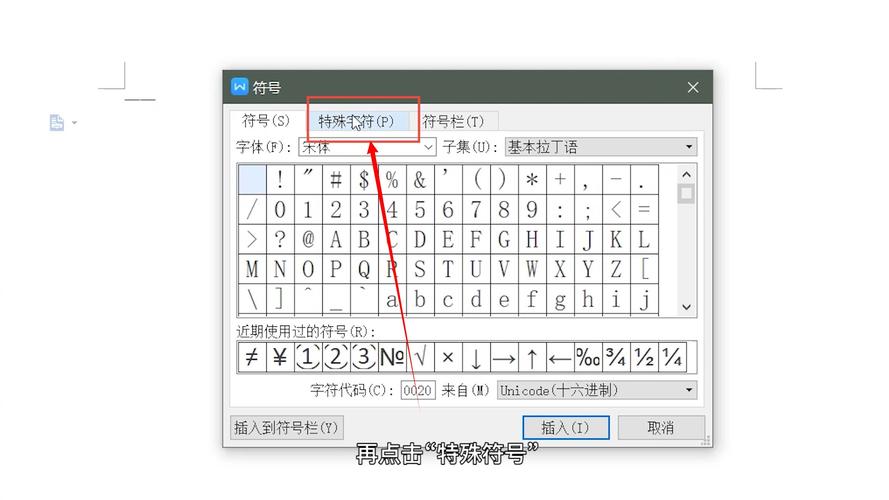This screenshot has width=889, height=500.
Task: Choose recent symbol circled ①
Action: pyautogui.click(x=308, y=357)
